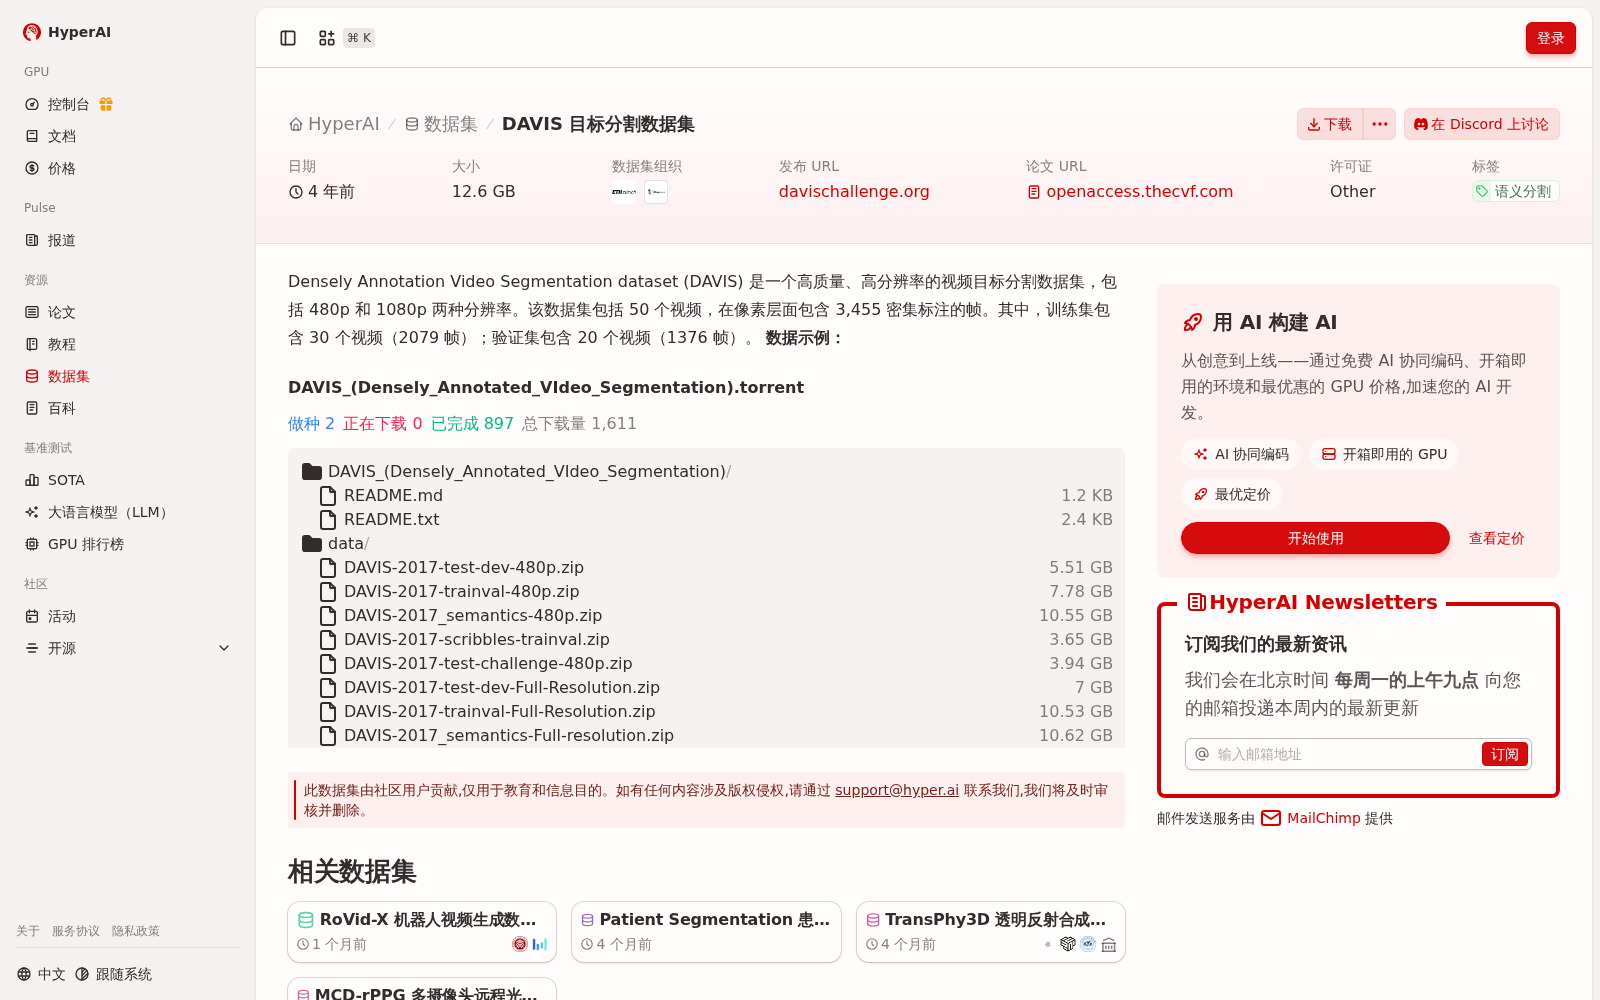Toggle the sidebar panel icon
Screen dimensions: 1600x1000
(x=288, y=38)
